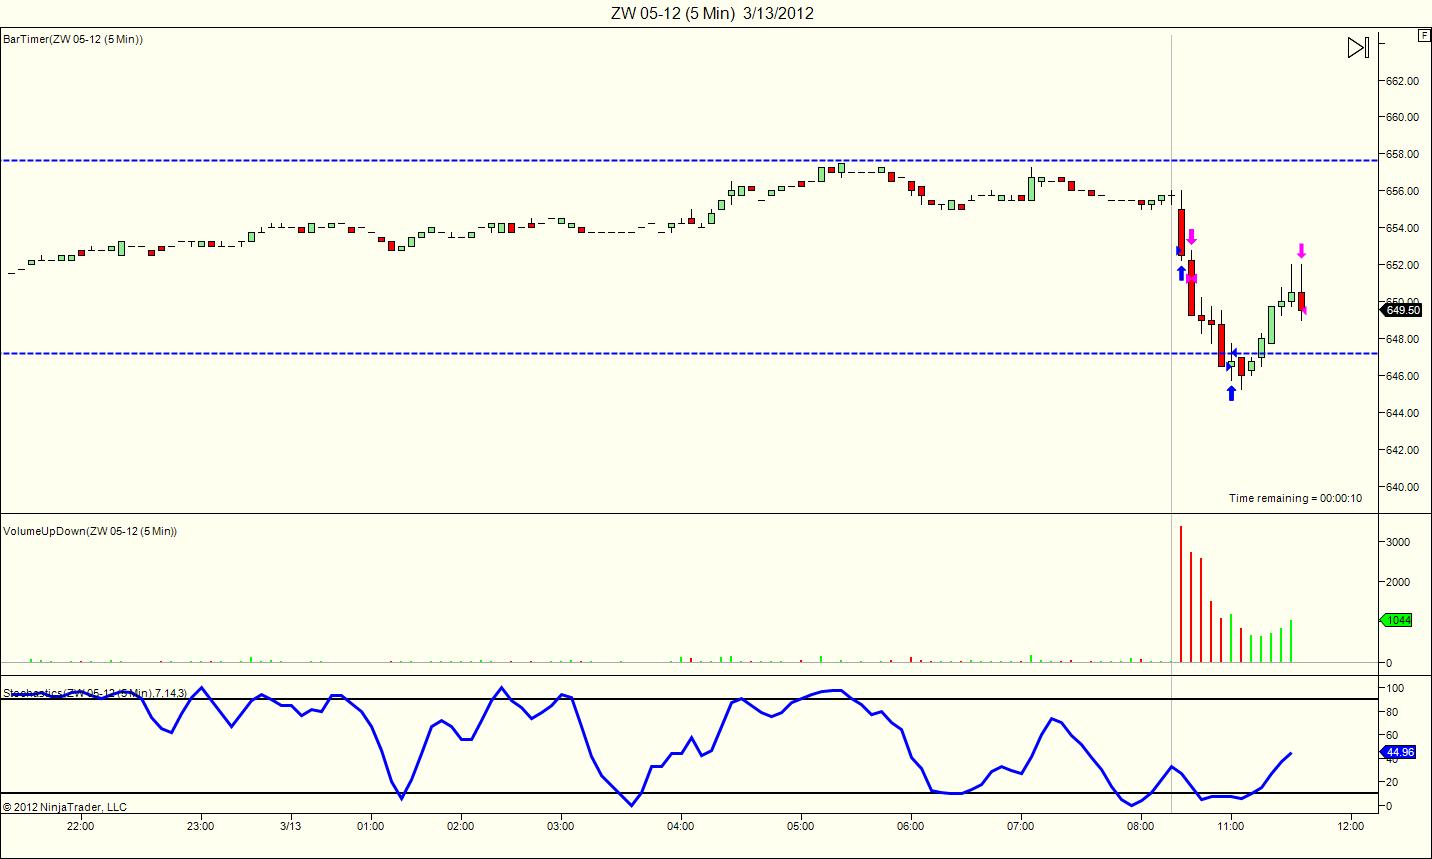Click the 12:00 time axis label
The width and height of the screenshot is (1432, 859).
(x=1351, y=827)
